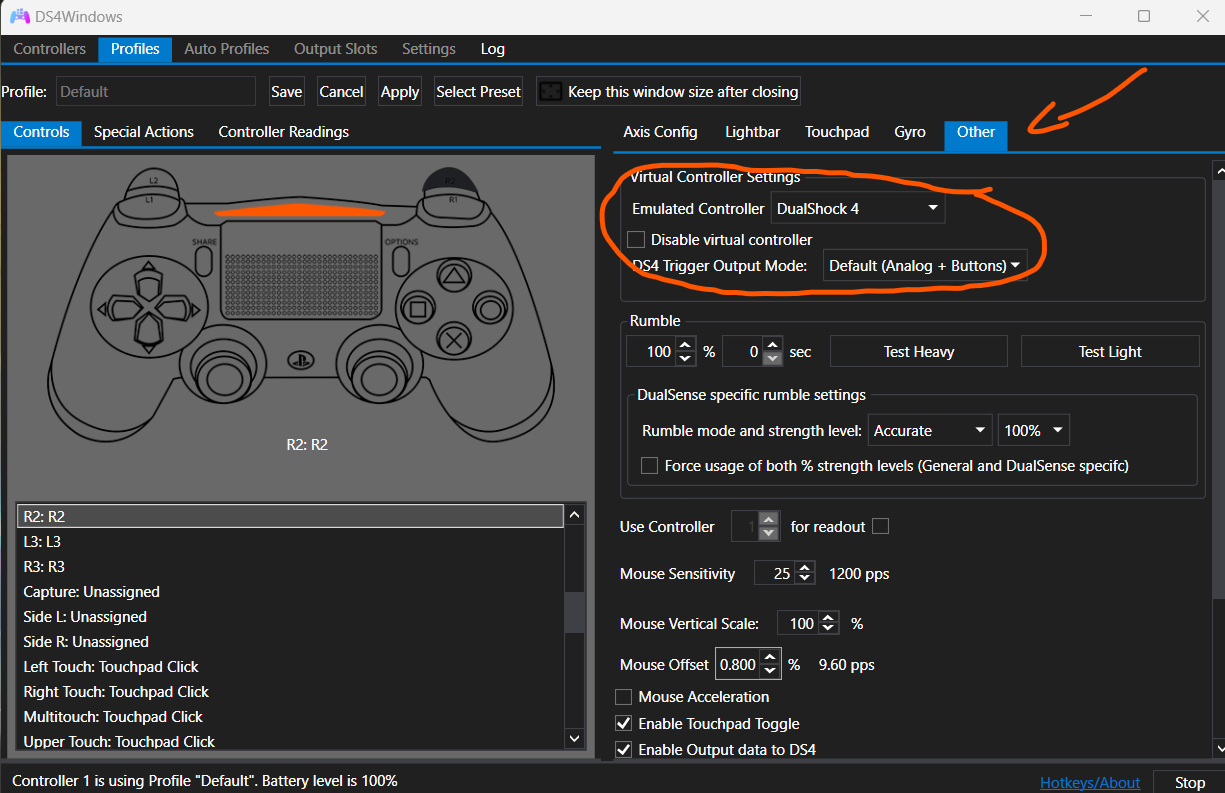Click the Cross button on controller diagram
The height and width of the screenshot is (793, 1225).
pyautogui.click(x=452, y=339)
